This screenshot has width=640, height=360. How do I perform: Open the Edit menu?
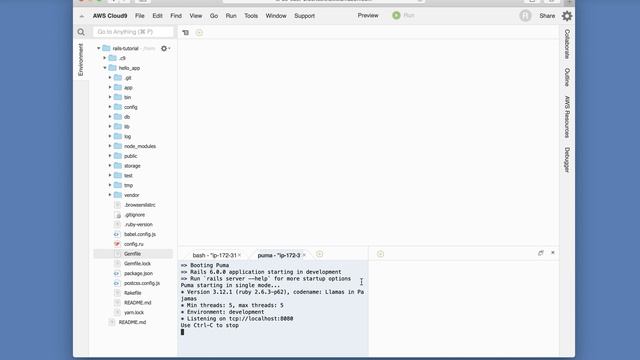click(158, 16)
